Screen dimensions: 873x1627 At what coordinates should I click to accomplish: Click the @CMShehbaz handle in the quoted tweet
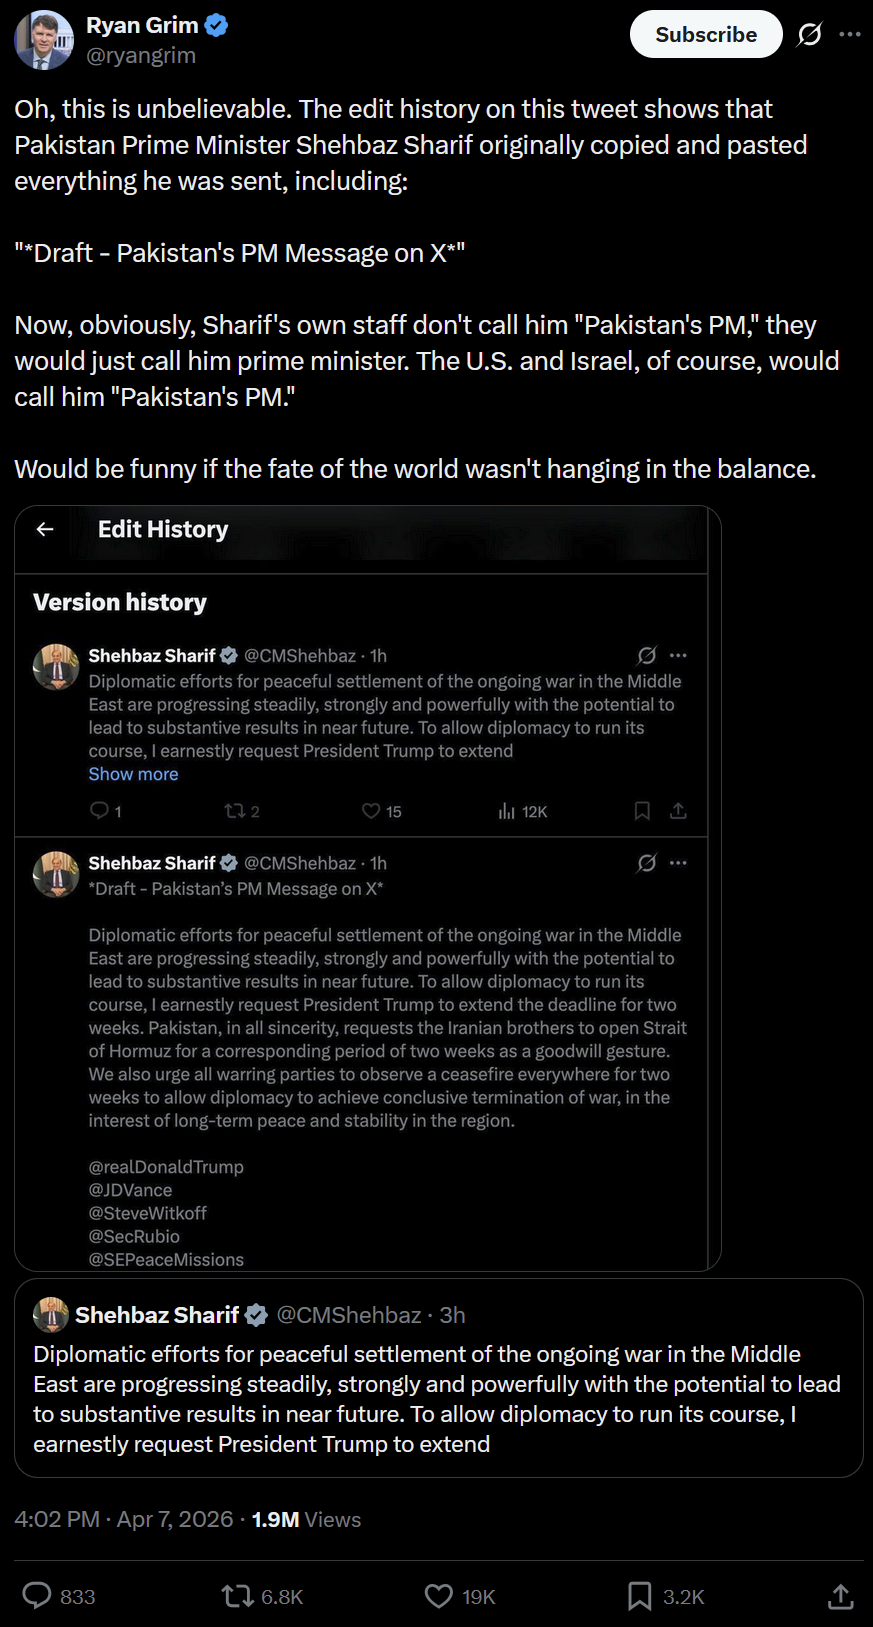[x=349, y=1315]
